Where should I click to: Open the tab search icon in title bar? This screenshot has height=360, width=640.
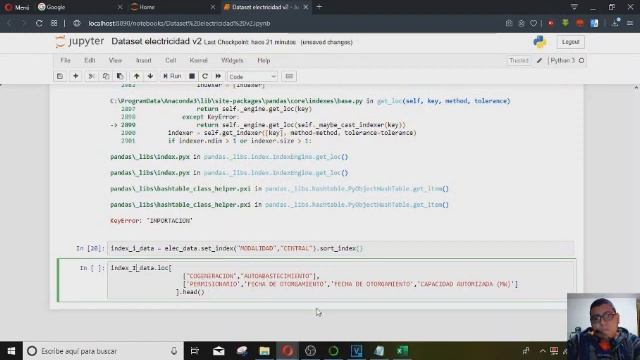[574, 7]
